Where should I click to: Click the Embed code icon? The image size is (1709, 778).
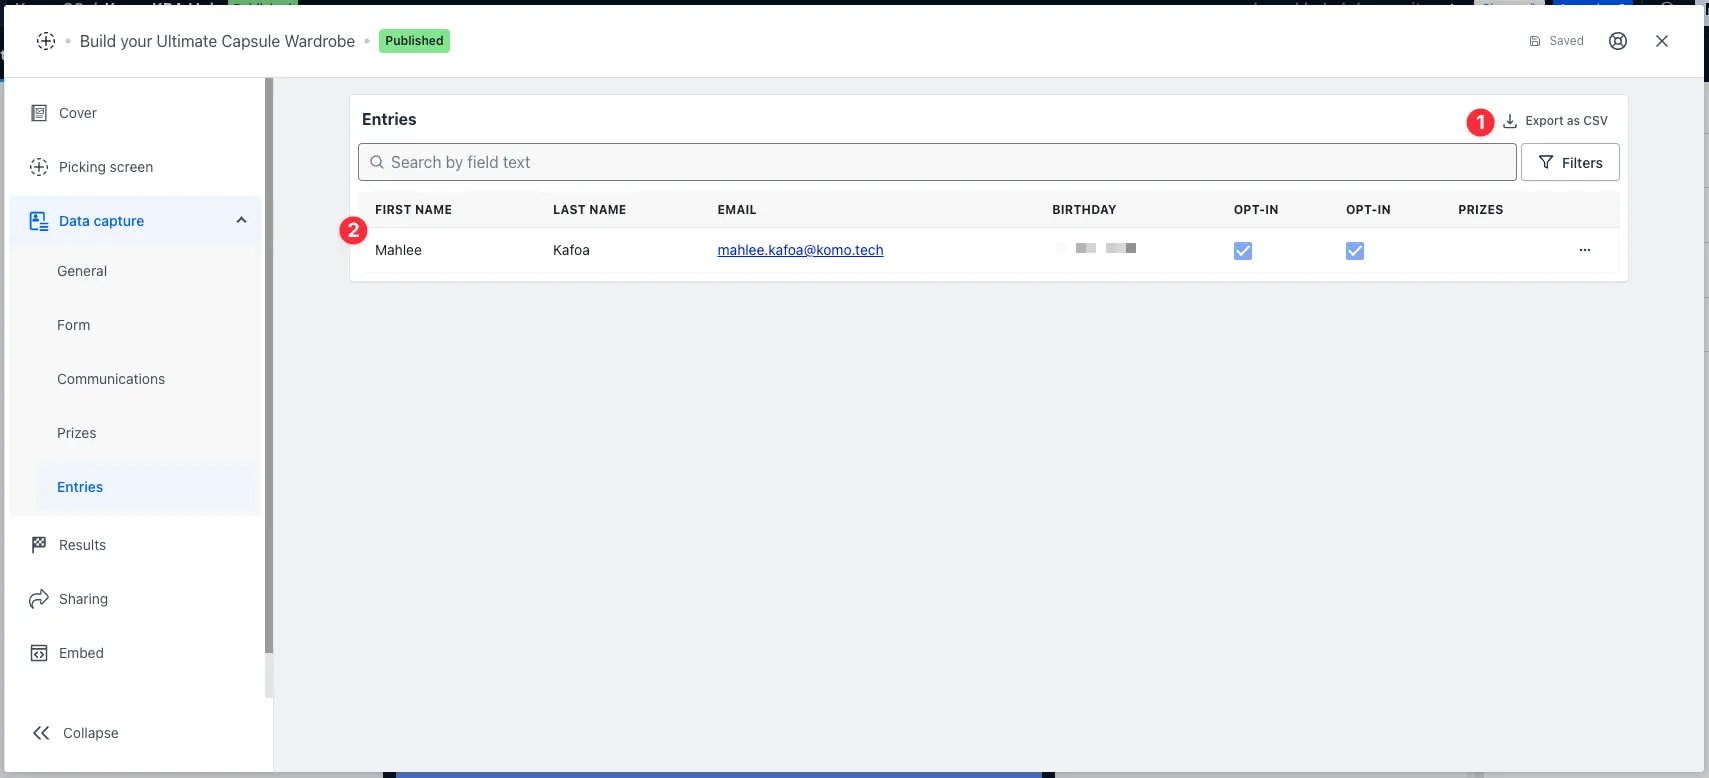[39, 653]
